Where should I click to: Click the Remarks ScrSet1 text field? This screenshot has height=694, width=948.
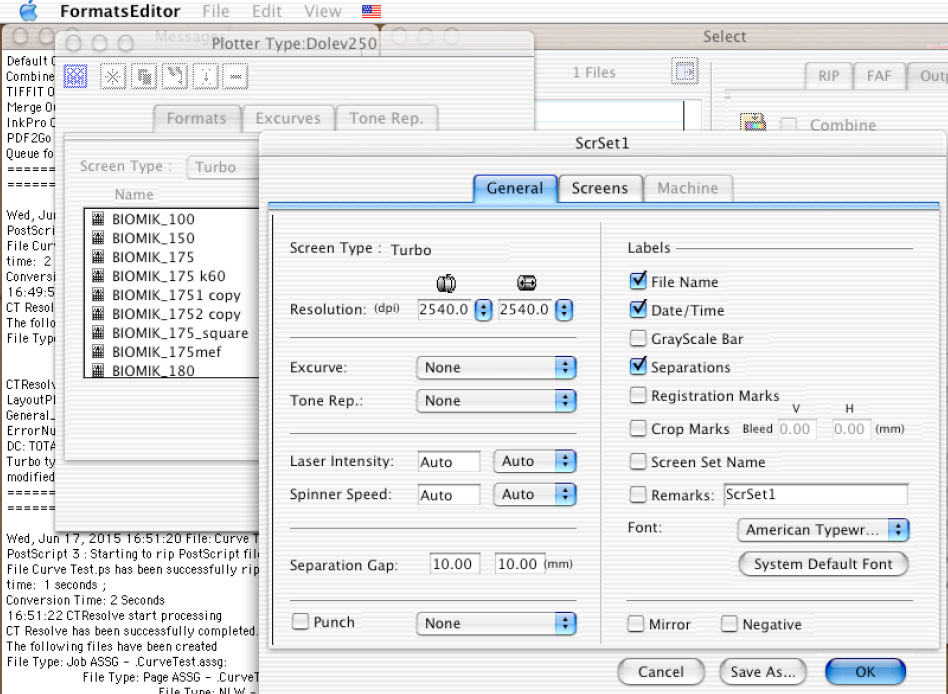pos(816,494)
